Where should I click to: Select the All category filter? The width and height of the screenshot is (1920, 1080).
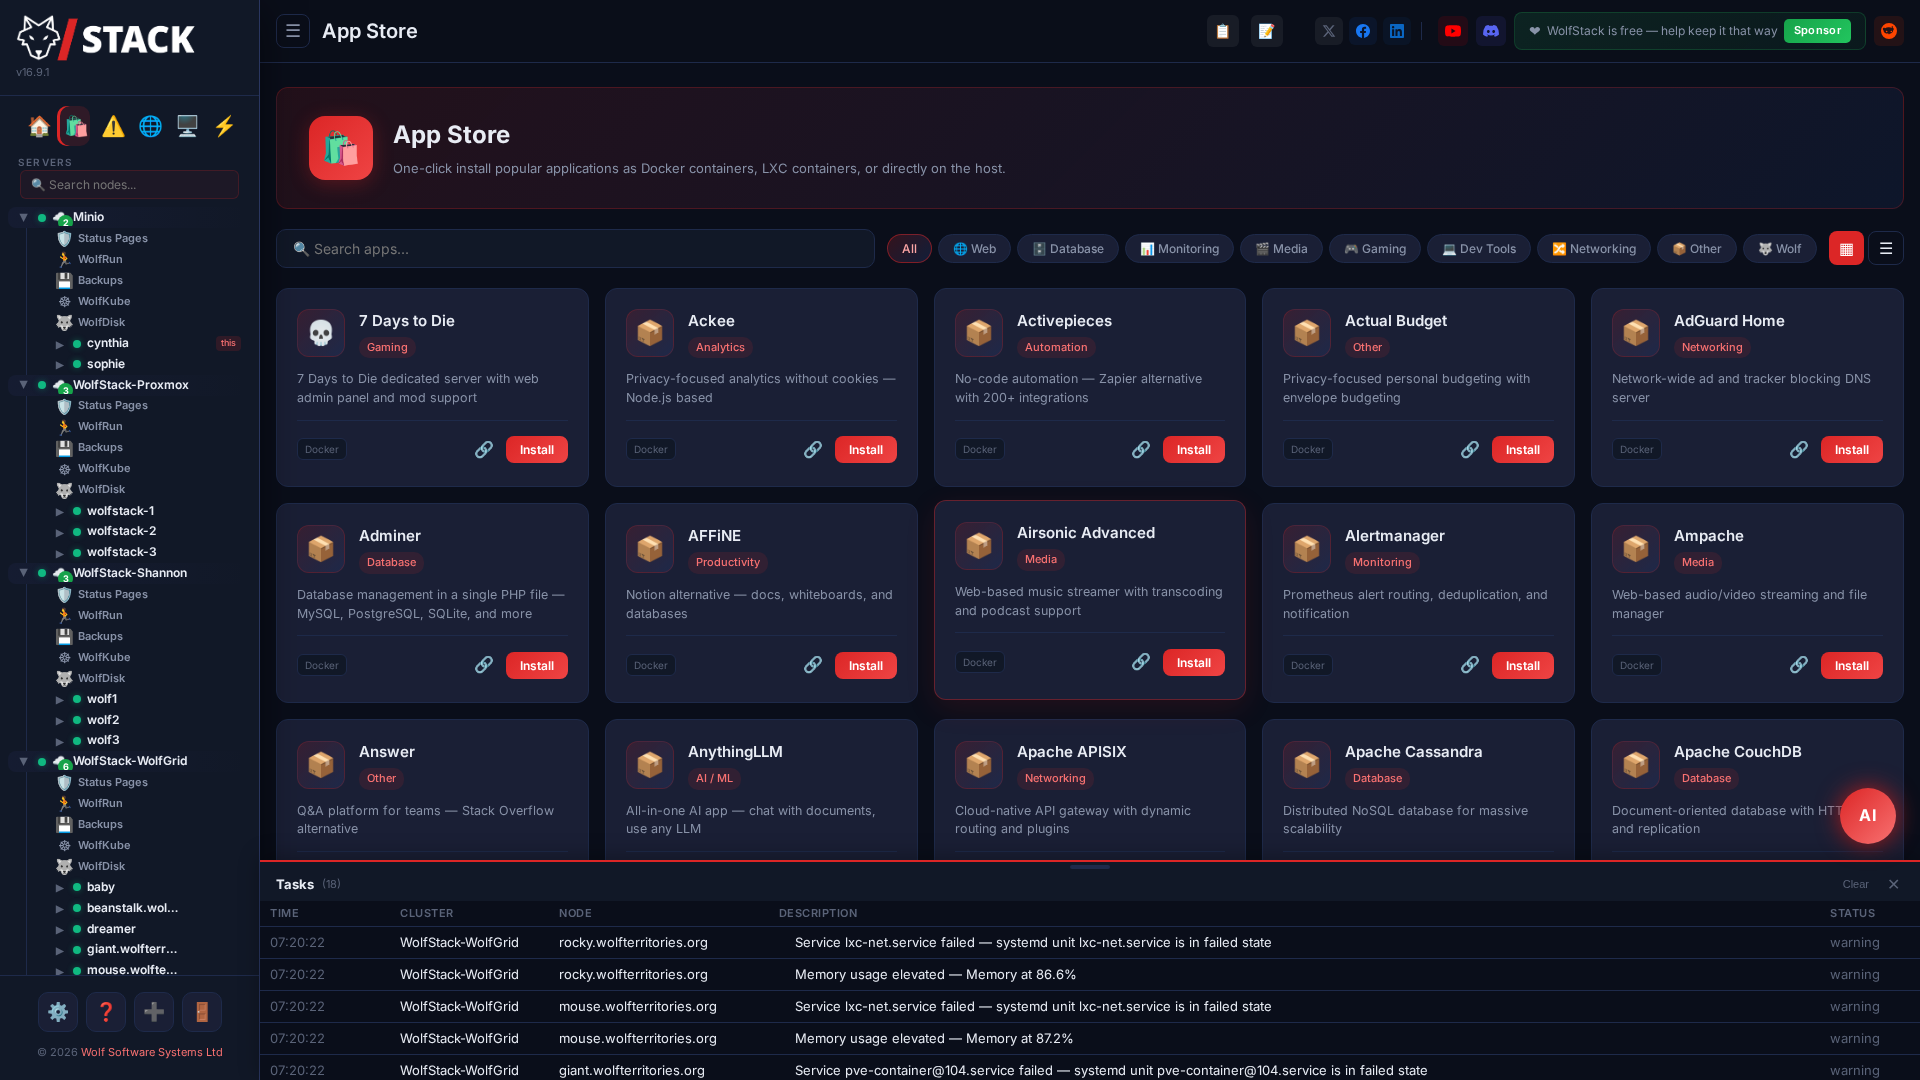point(909,249)
